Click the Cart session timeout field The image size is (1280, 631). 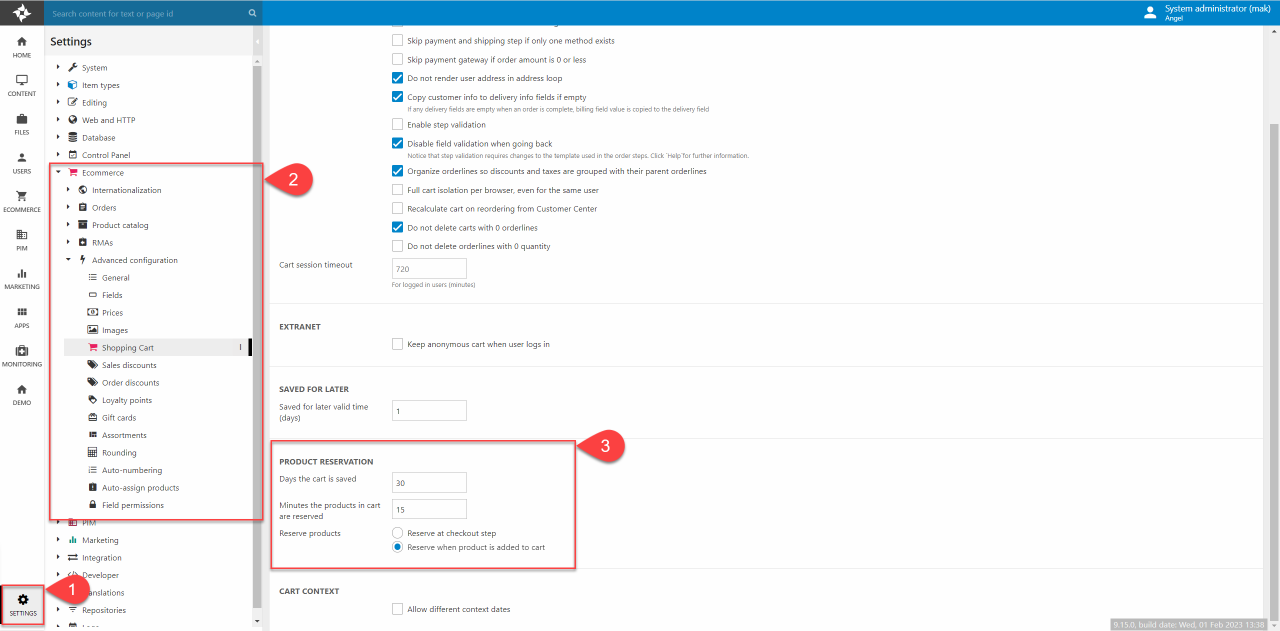(x=429, y=269)
